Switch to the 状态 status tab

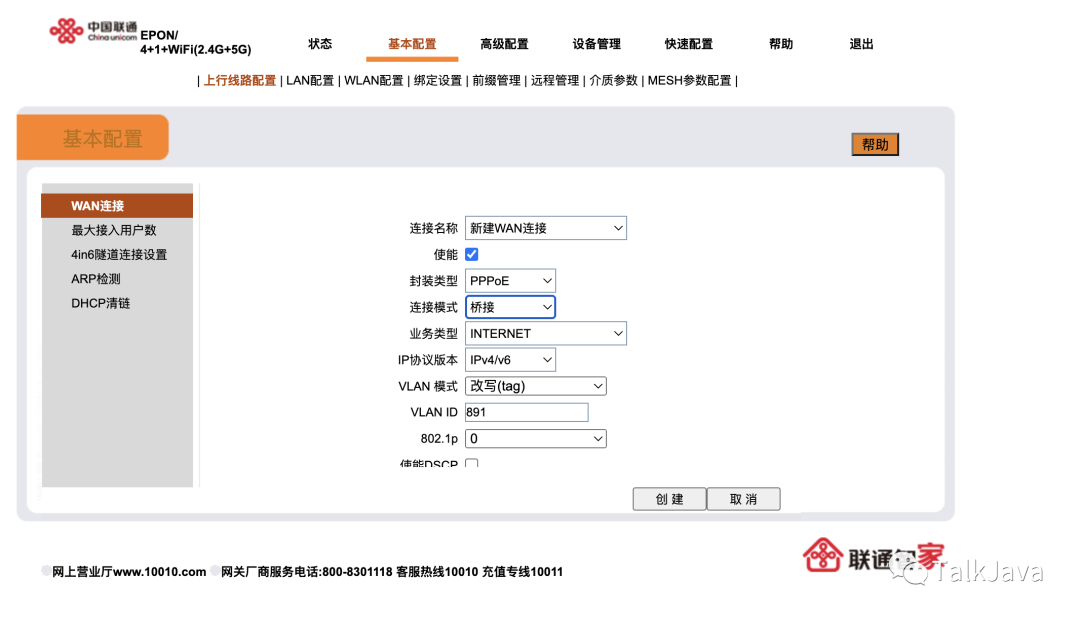[x=319, y=44]
